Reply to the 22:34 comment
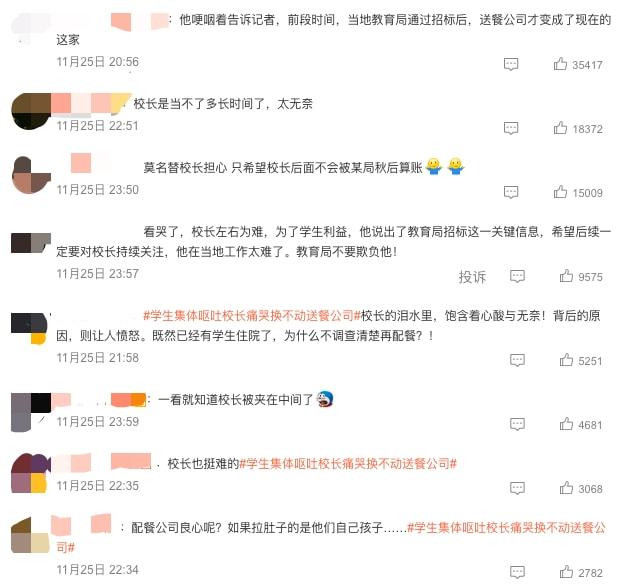This screenshot has width=622, height=586. pyautogui.click(x=517, y=573)
